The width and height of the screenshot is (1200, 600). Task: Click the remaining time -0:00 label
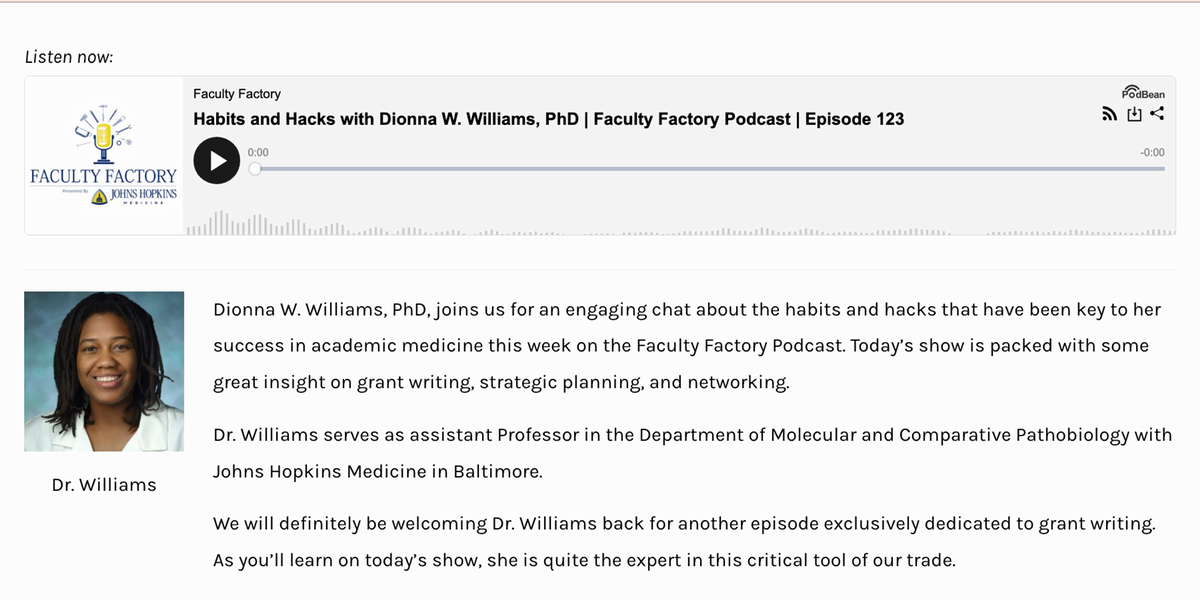click(1152, 152)
